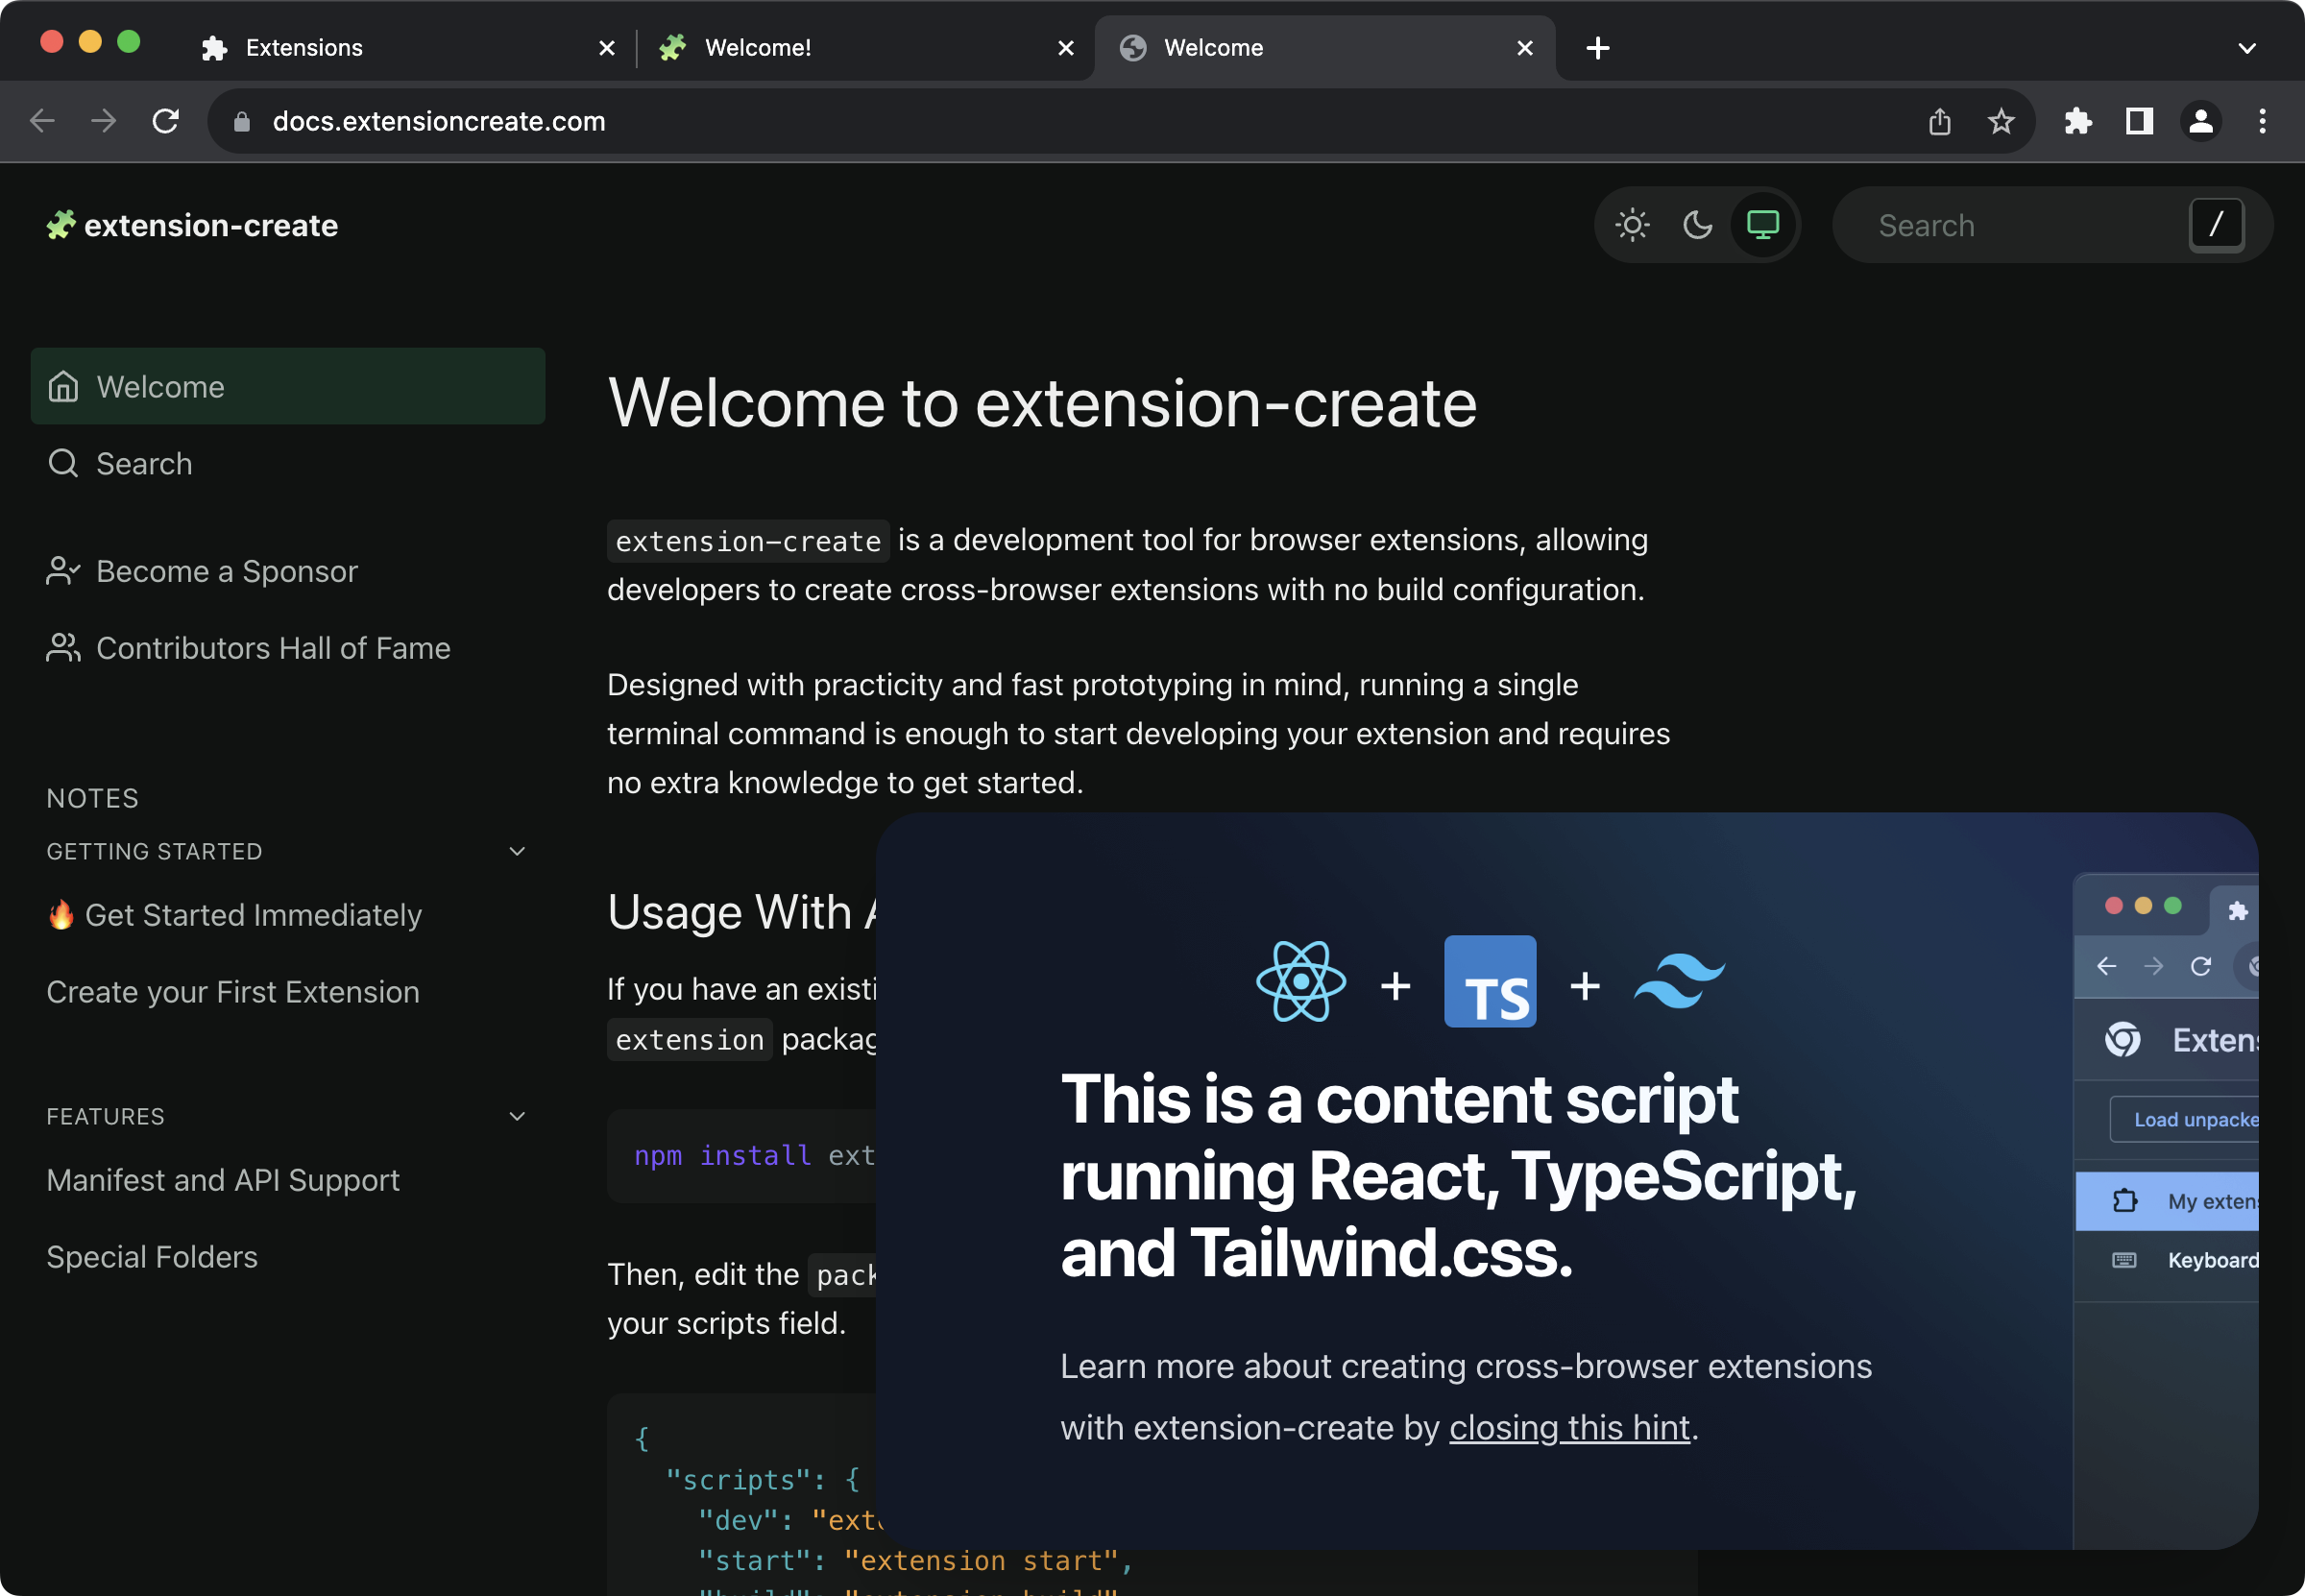Focus the header Search field

pyautogui.click(x=2052, y=225)
